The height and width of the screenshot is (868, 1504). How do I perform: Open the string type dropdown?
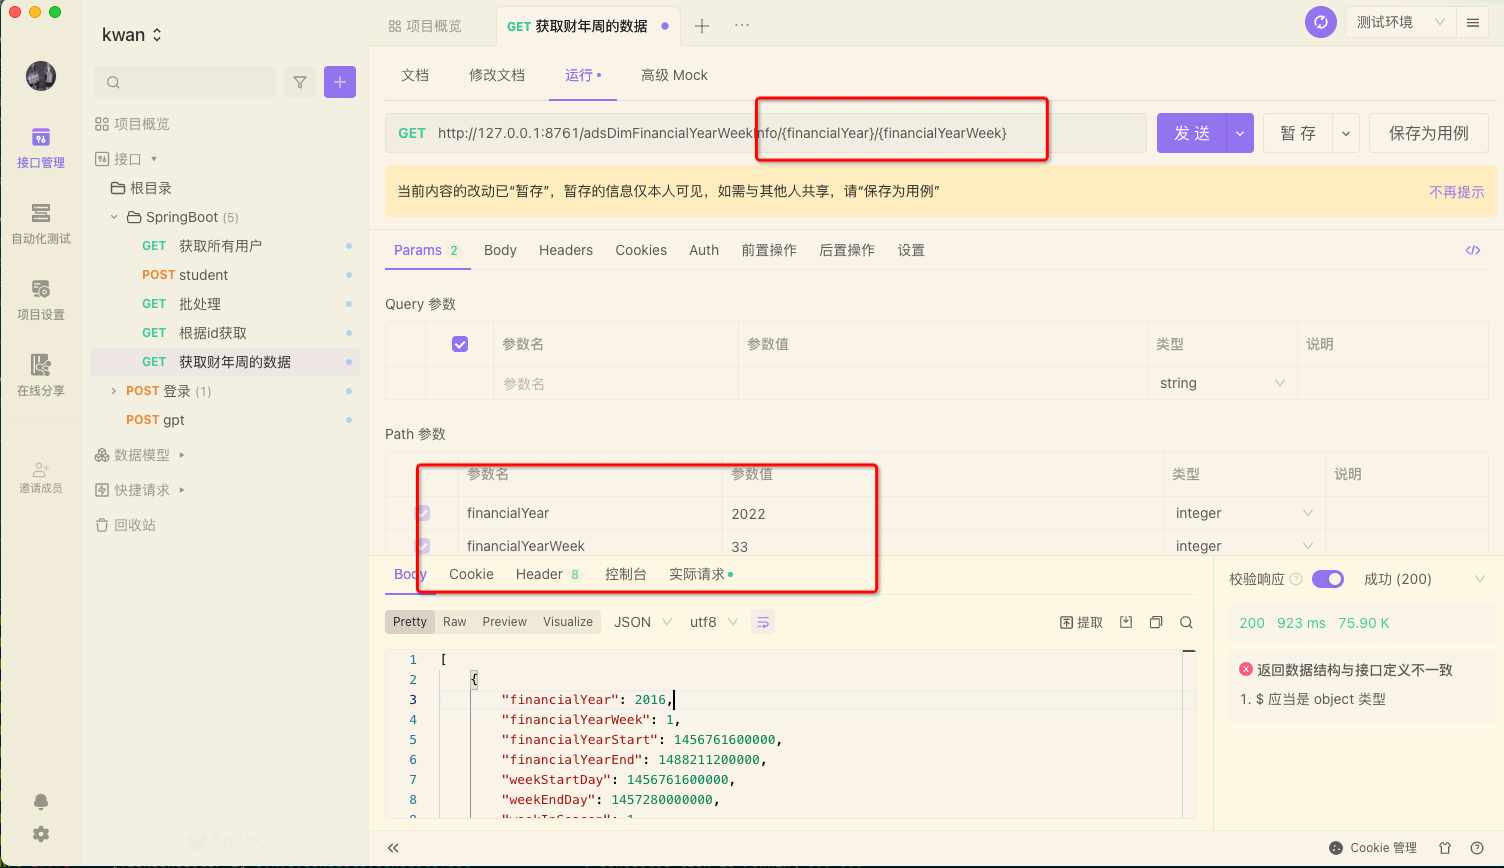1222,383
